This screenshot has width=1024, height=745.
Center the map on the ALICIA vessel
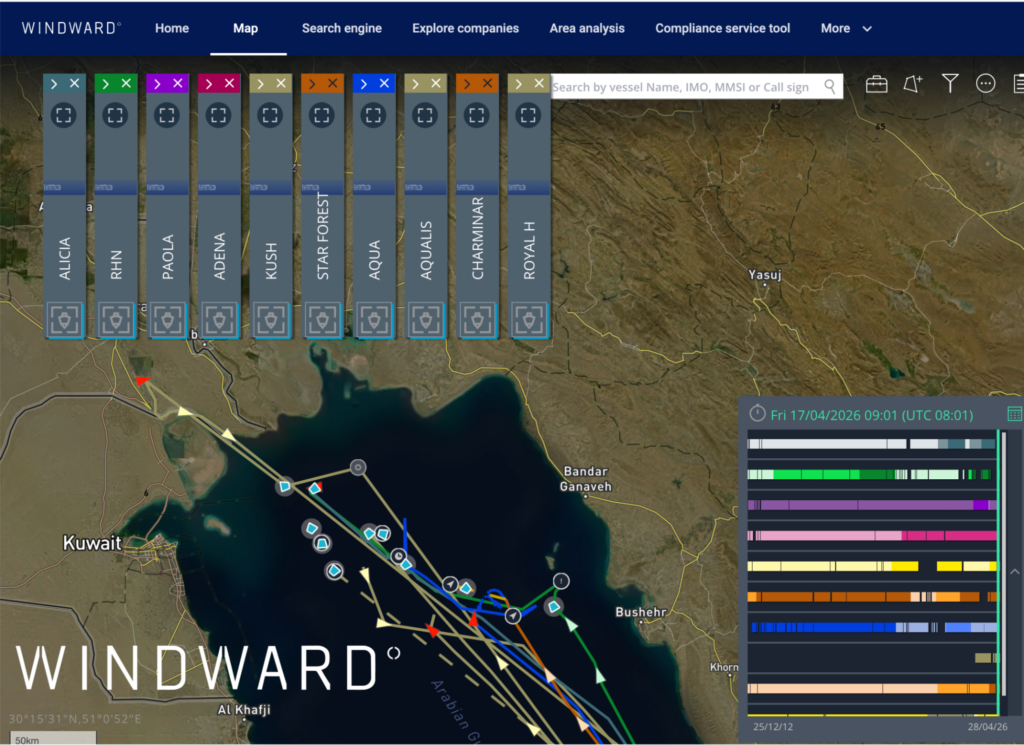click(x=64, y=115)
